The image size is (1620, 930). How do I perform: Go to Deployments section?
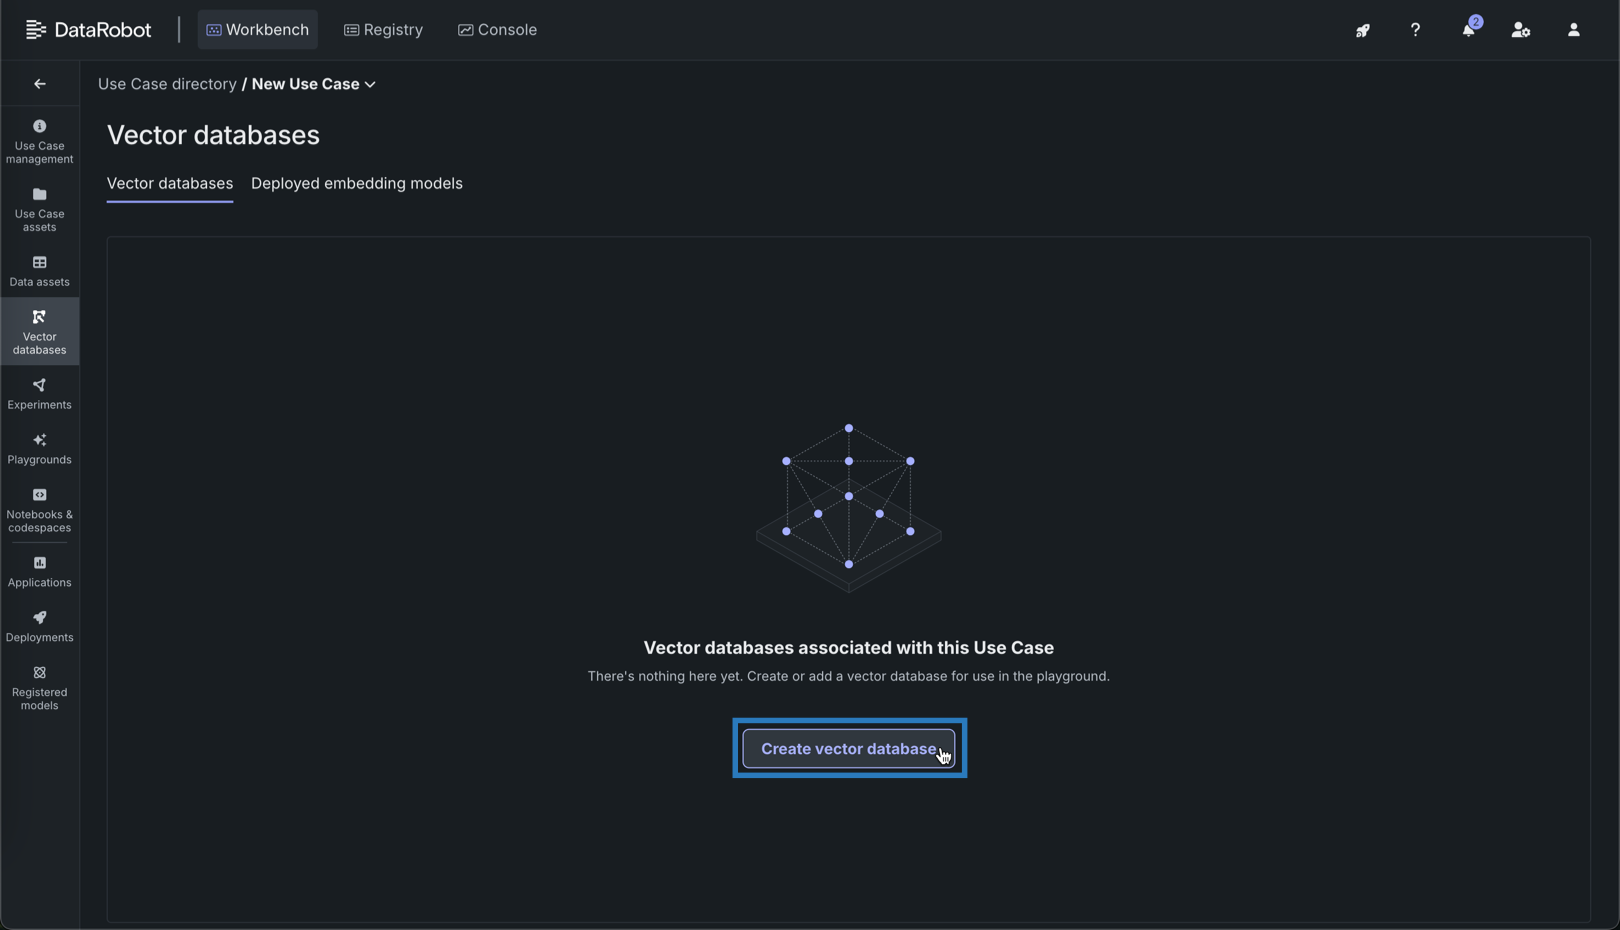pyautogui.click(x=39, y=627)
